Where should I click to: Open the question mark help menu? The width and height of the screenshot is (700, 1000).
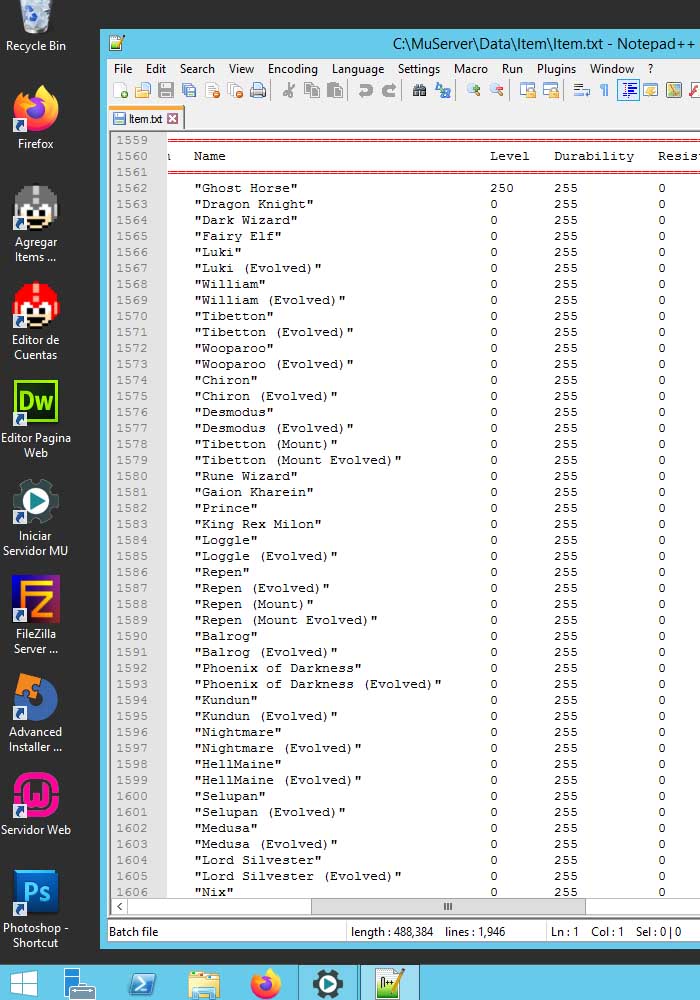click(x=650, y=69)
